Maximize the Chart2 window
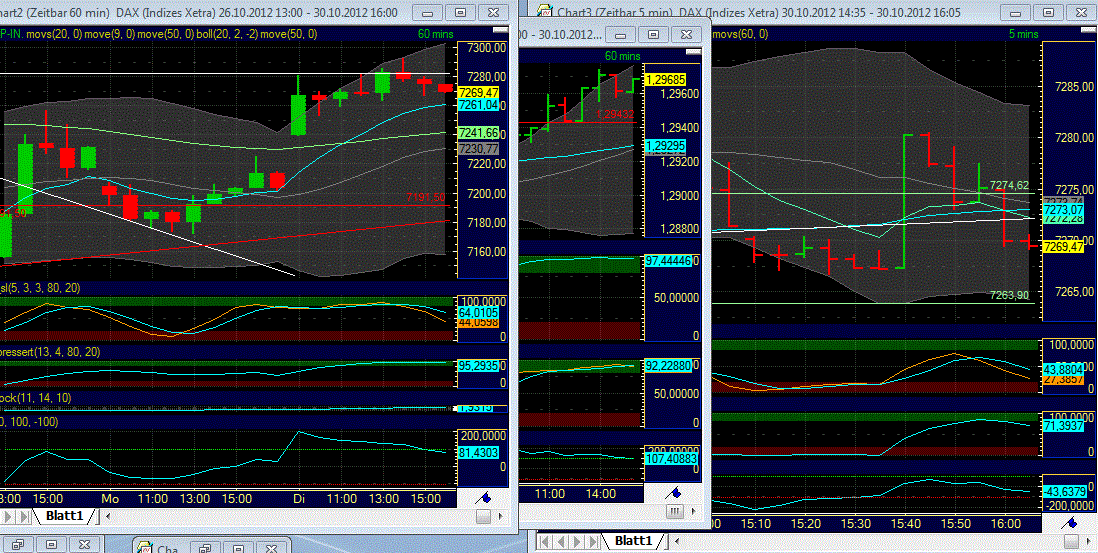Image resolution: width=1098 pixels, height=553 pixels. point(460,13)
